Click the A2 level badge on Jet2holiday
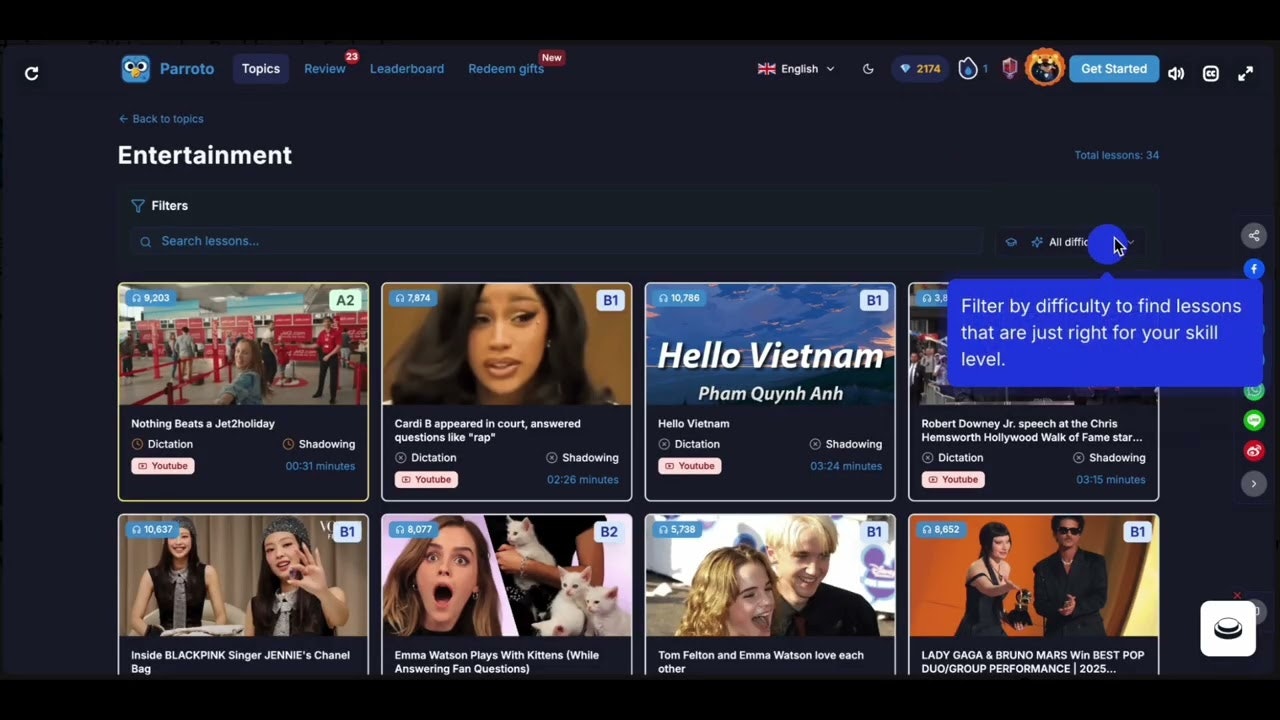1280x720 pixels. click(x=345, y=300)
